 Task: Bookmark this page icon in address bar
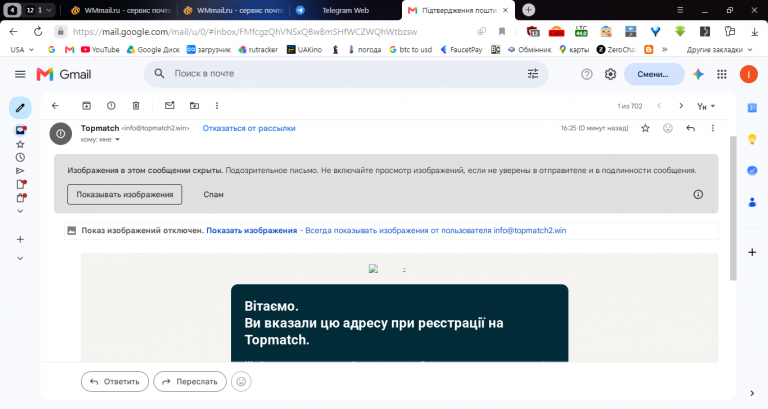(x=502, y=32)
